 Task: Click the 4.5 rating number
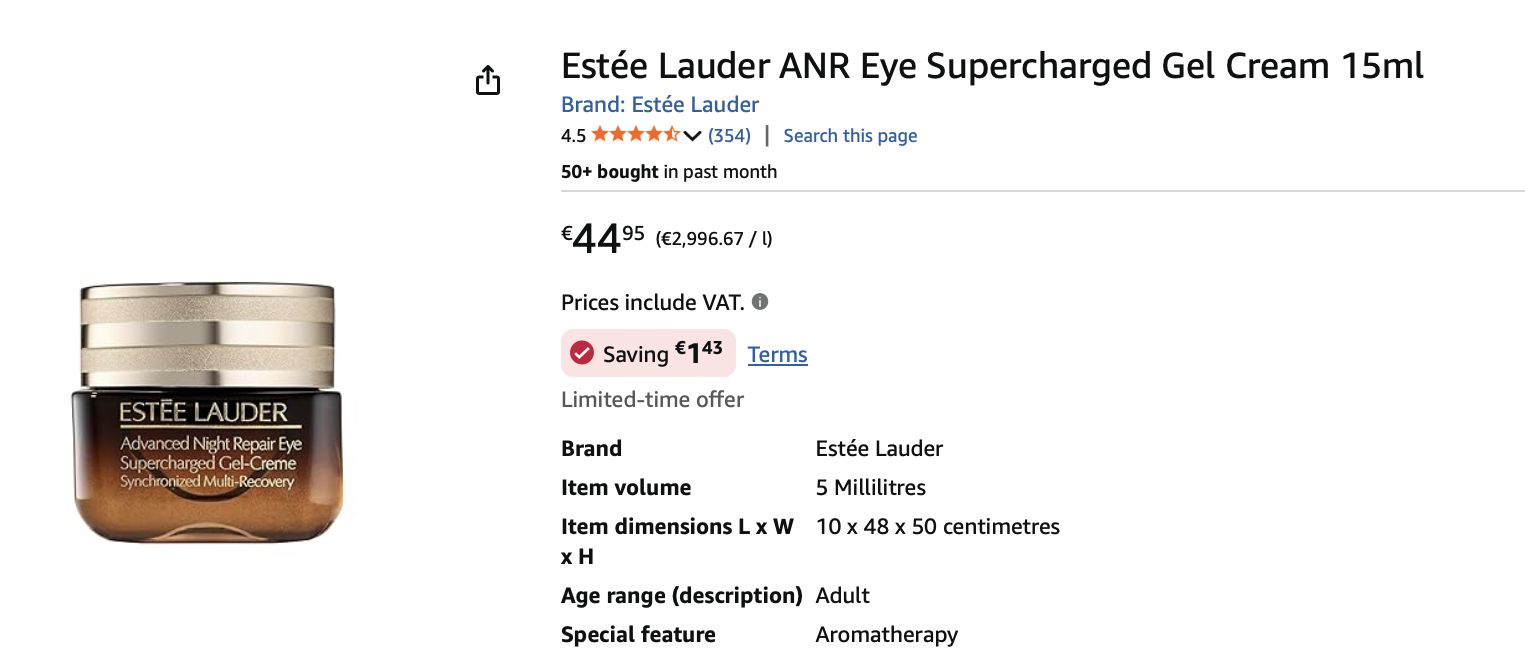573,136
